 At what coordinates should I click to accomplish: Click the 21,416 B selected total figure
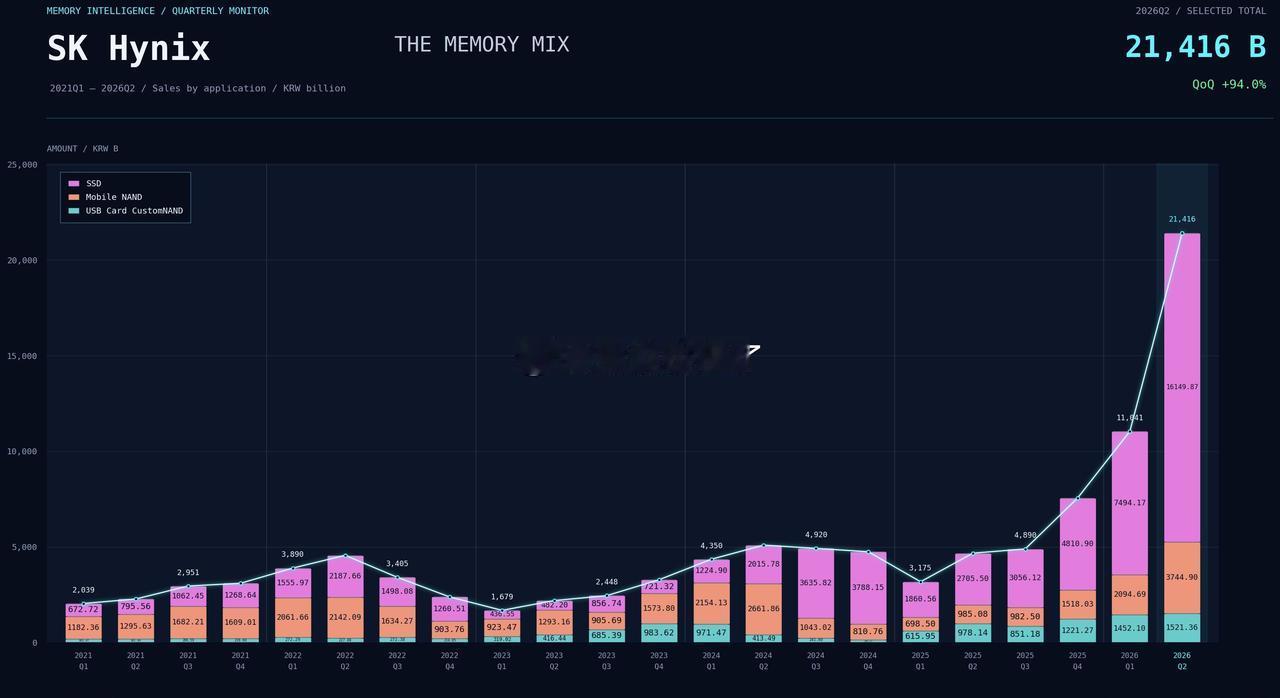click(x=1195, y=47)
